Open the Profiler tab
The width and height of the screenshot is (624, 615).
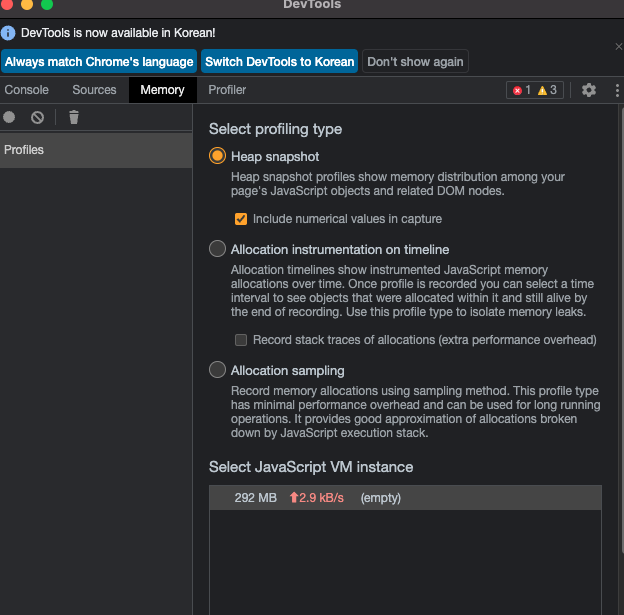tap(227, 90)
